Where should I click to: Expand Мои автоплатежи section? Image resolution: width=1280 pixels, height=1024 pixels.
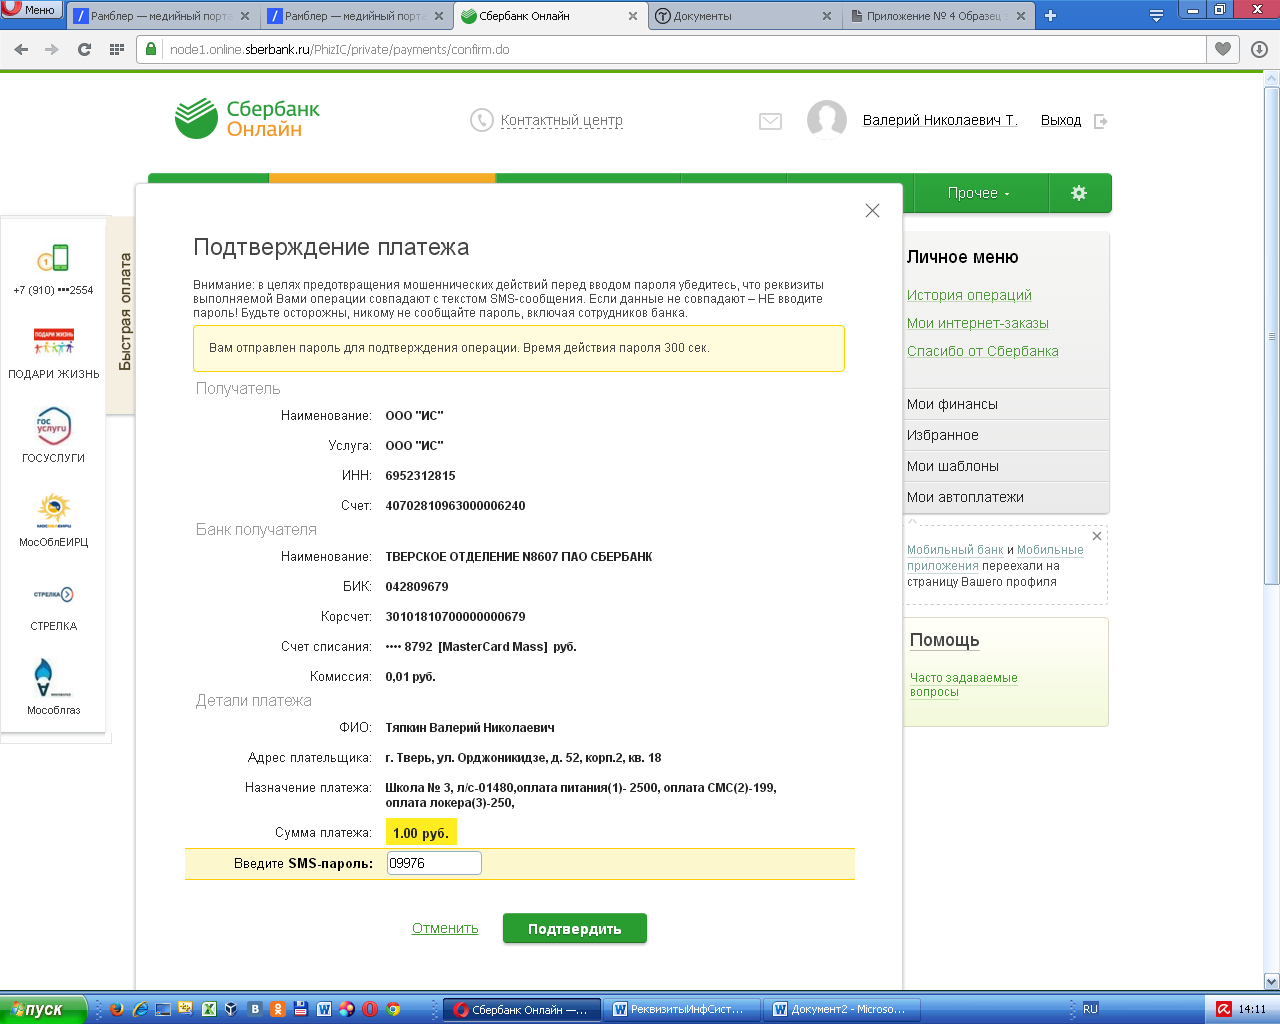click(1007, 497)
